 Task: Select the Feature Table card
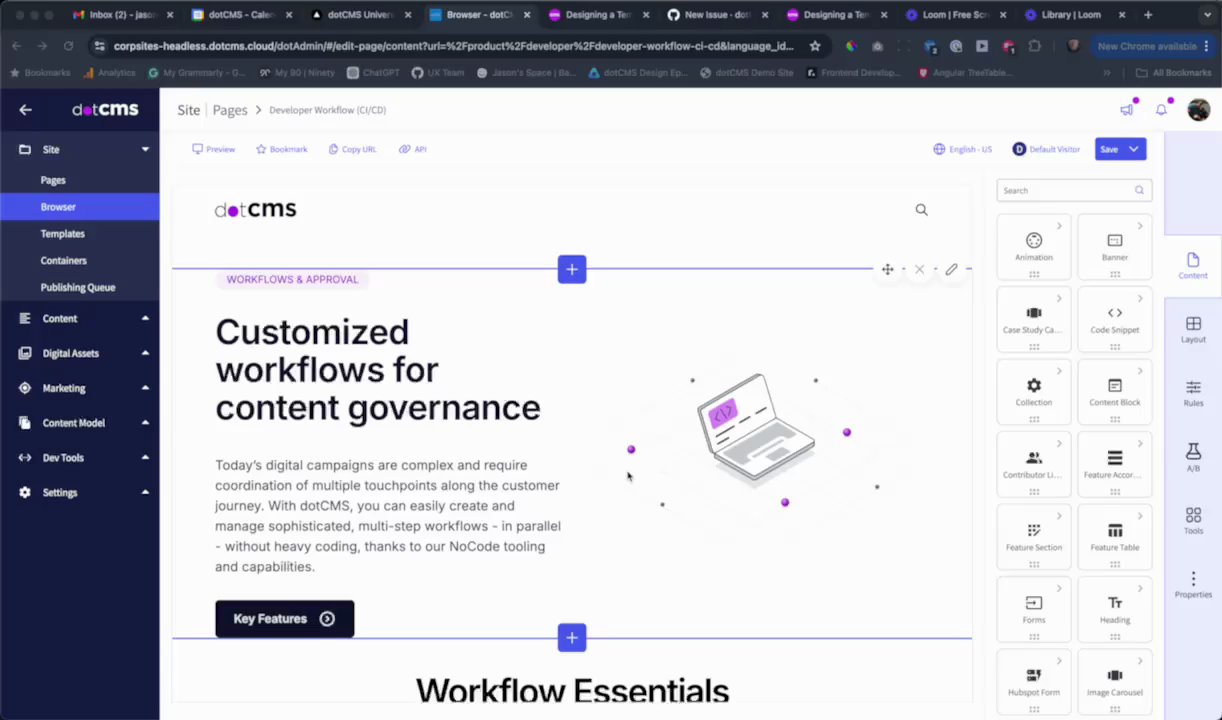(1115, 537)
